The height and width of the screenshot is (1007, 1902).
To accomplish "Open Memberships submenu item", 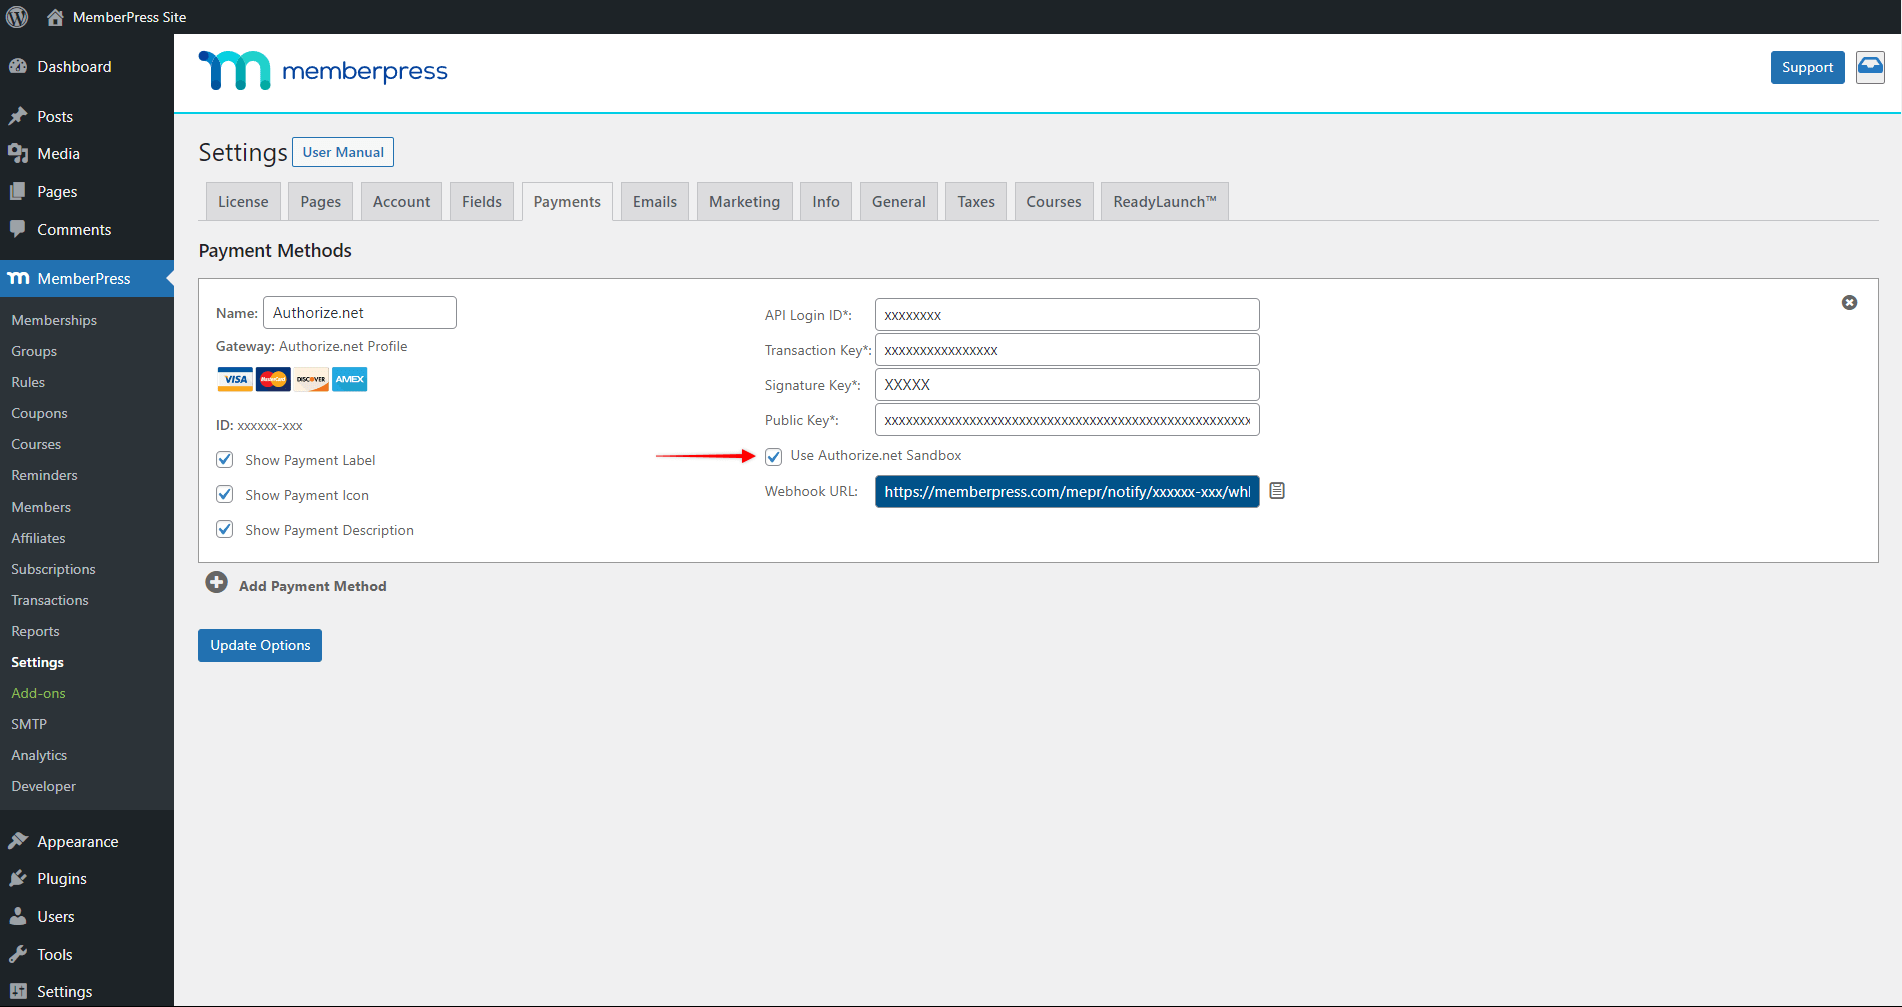I will [54, 320].
